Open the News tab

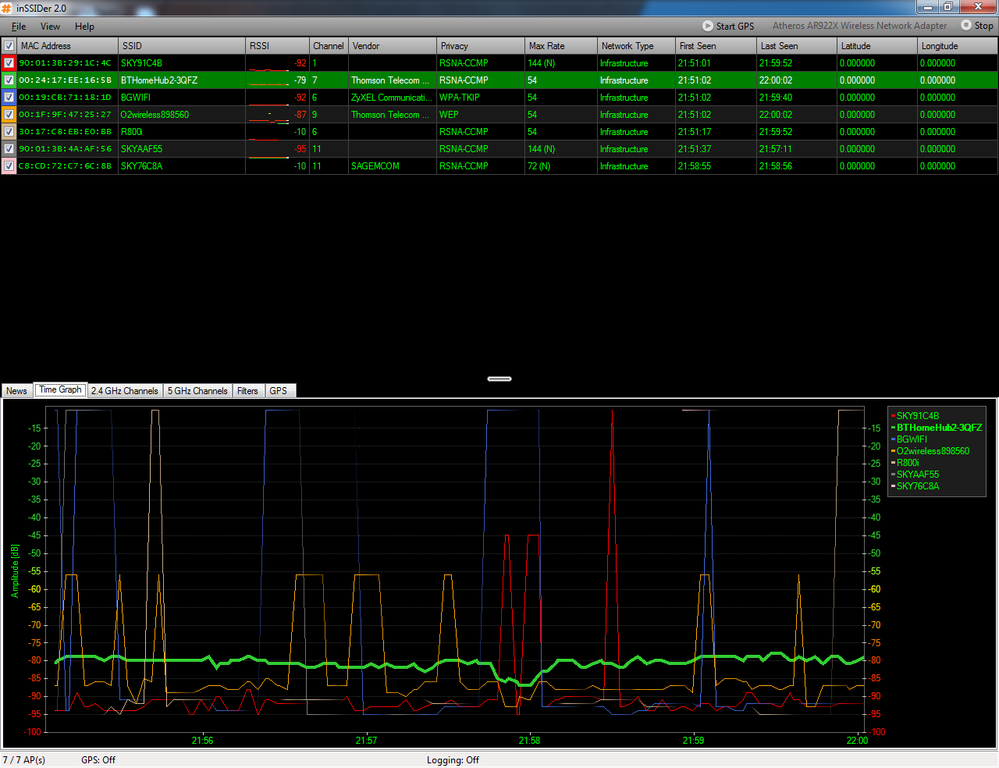(x=17, y=391)
